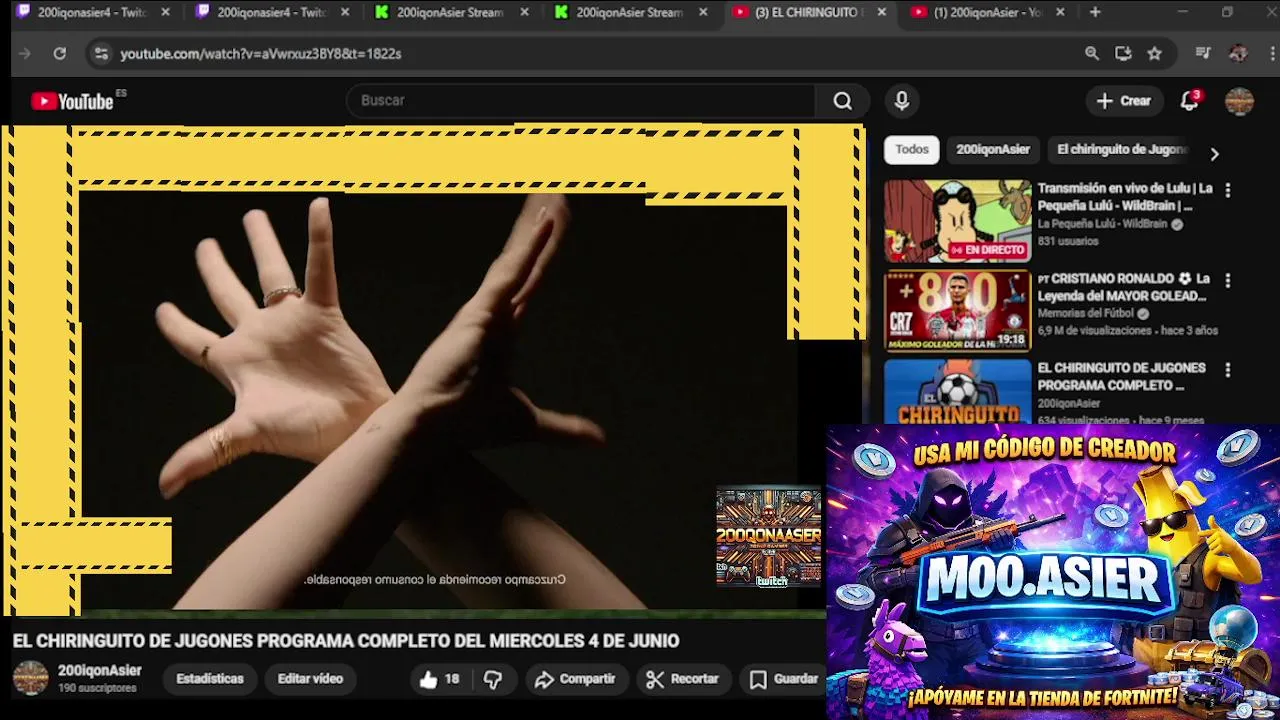
Task: Open the Crear menu
Action: [1123, 101]
